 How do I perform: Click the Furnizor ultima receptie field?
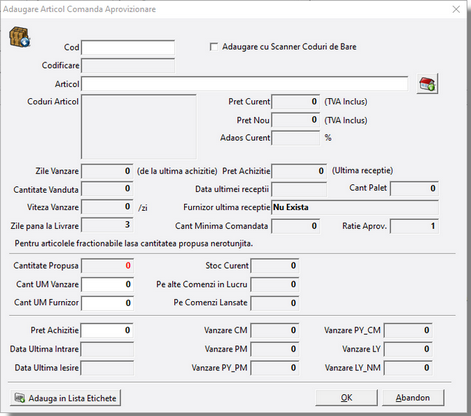coord(355,207)
